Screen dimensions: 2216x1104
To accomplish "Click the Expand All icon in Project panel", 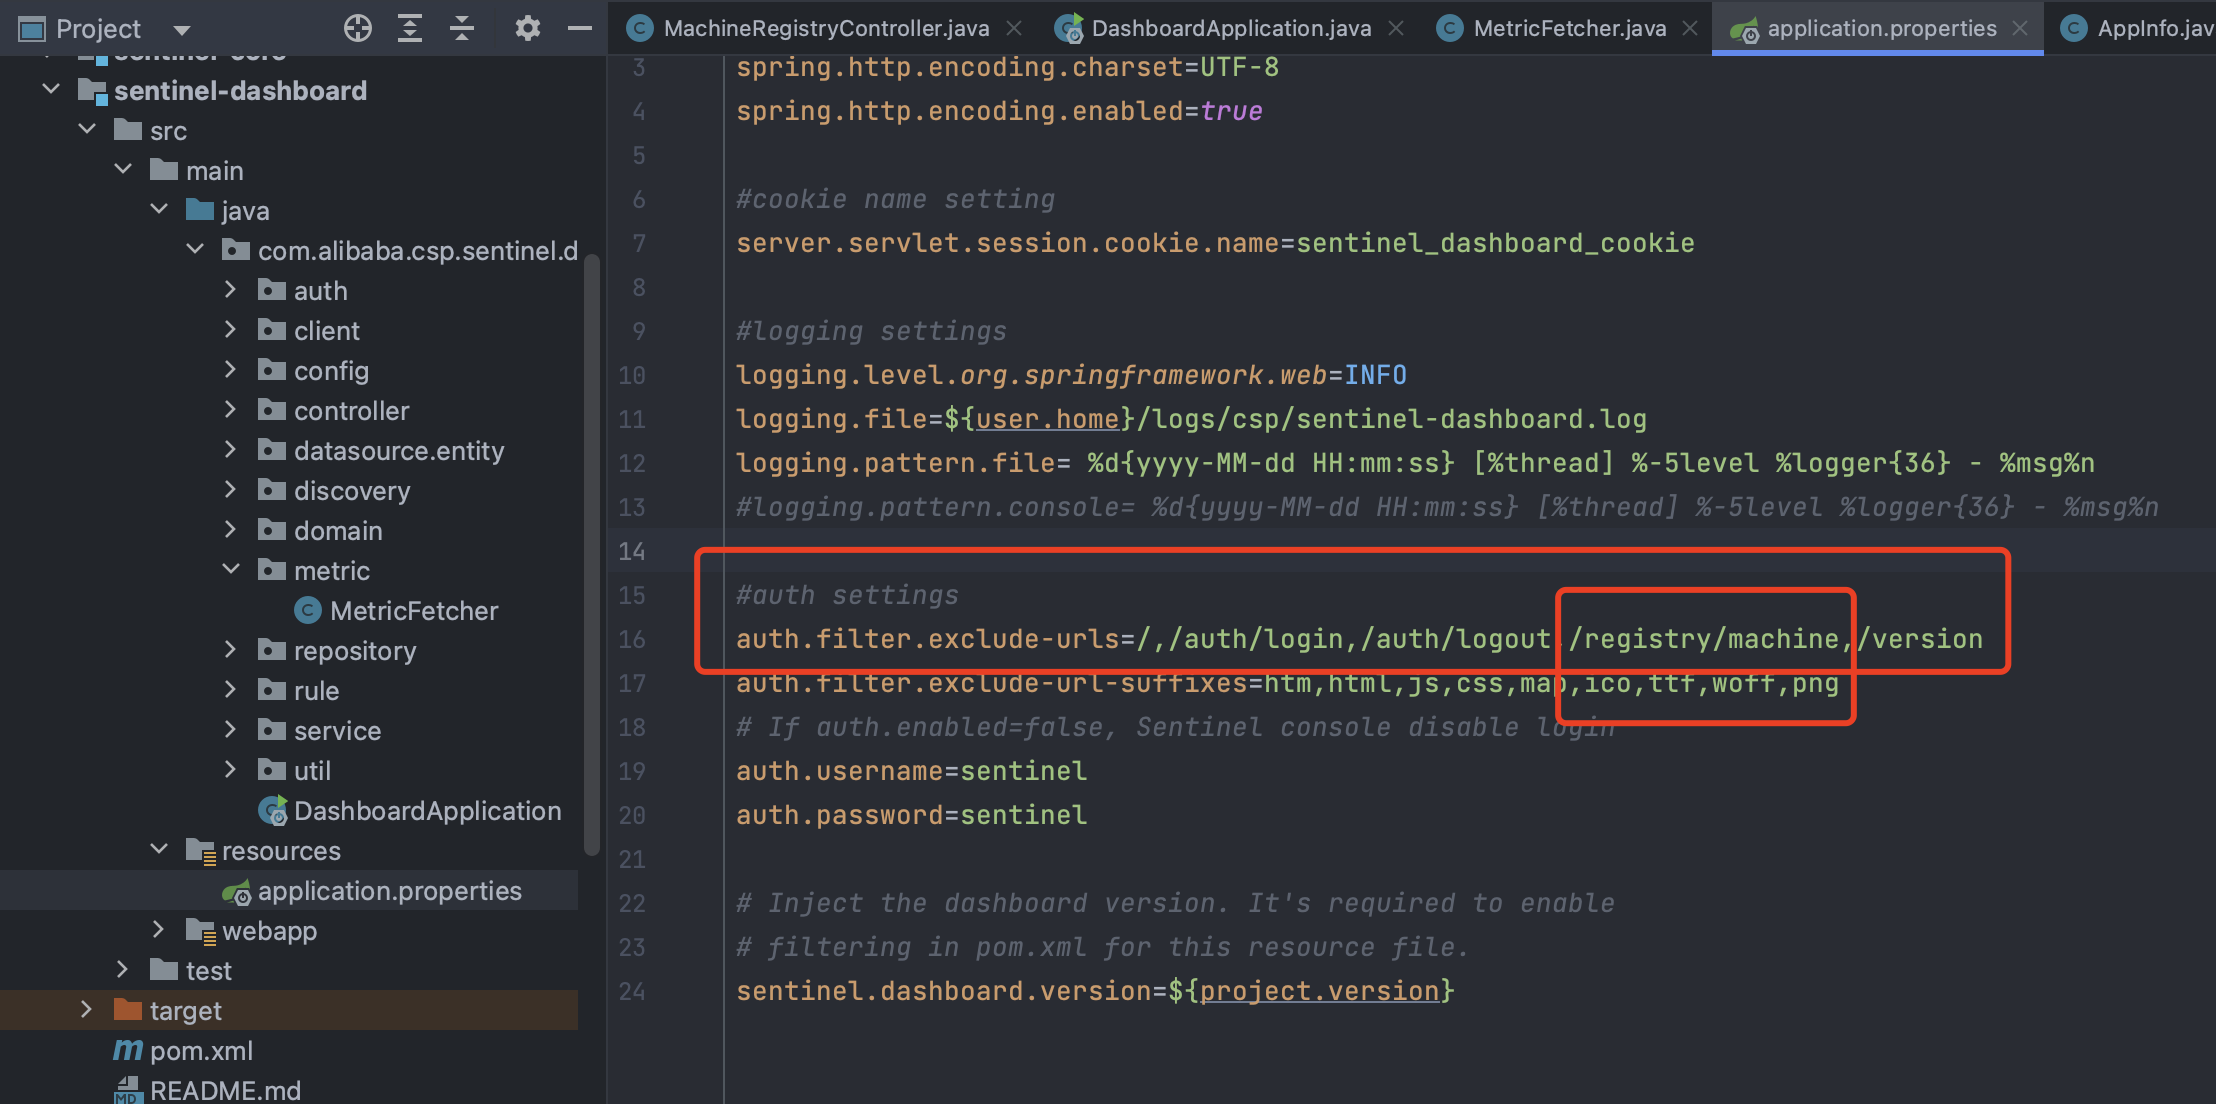I will tap(410, 28).
